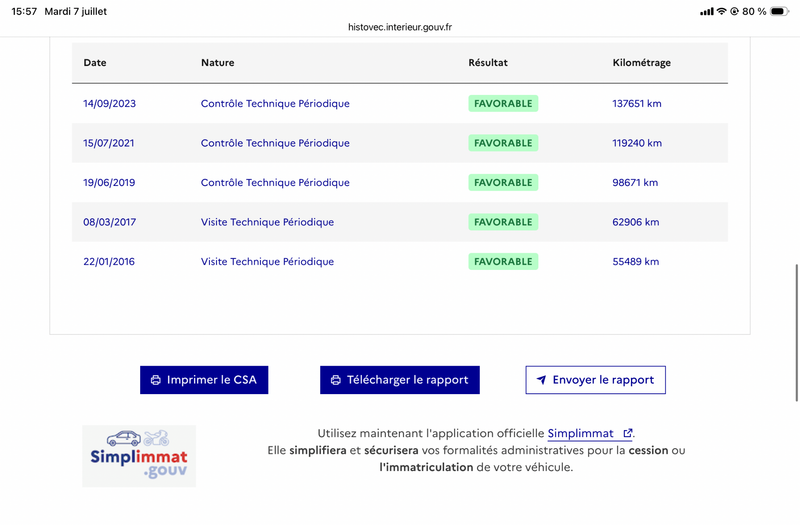Click the printer icon on Imprimer le CSA

pos(156,380)
